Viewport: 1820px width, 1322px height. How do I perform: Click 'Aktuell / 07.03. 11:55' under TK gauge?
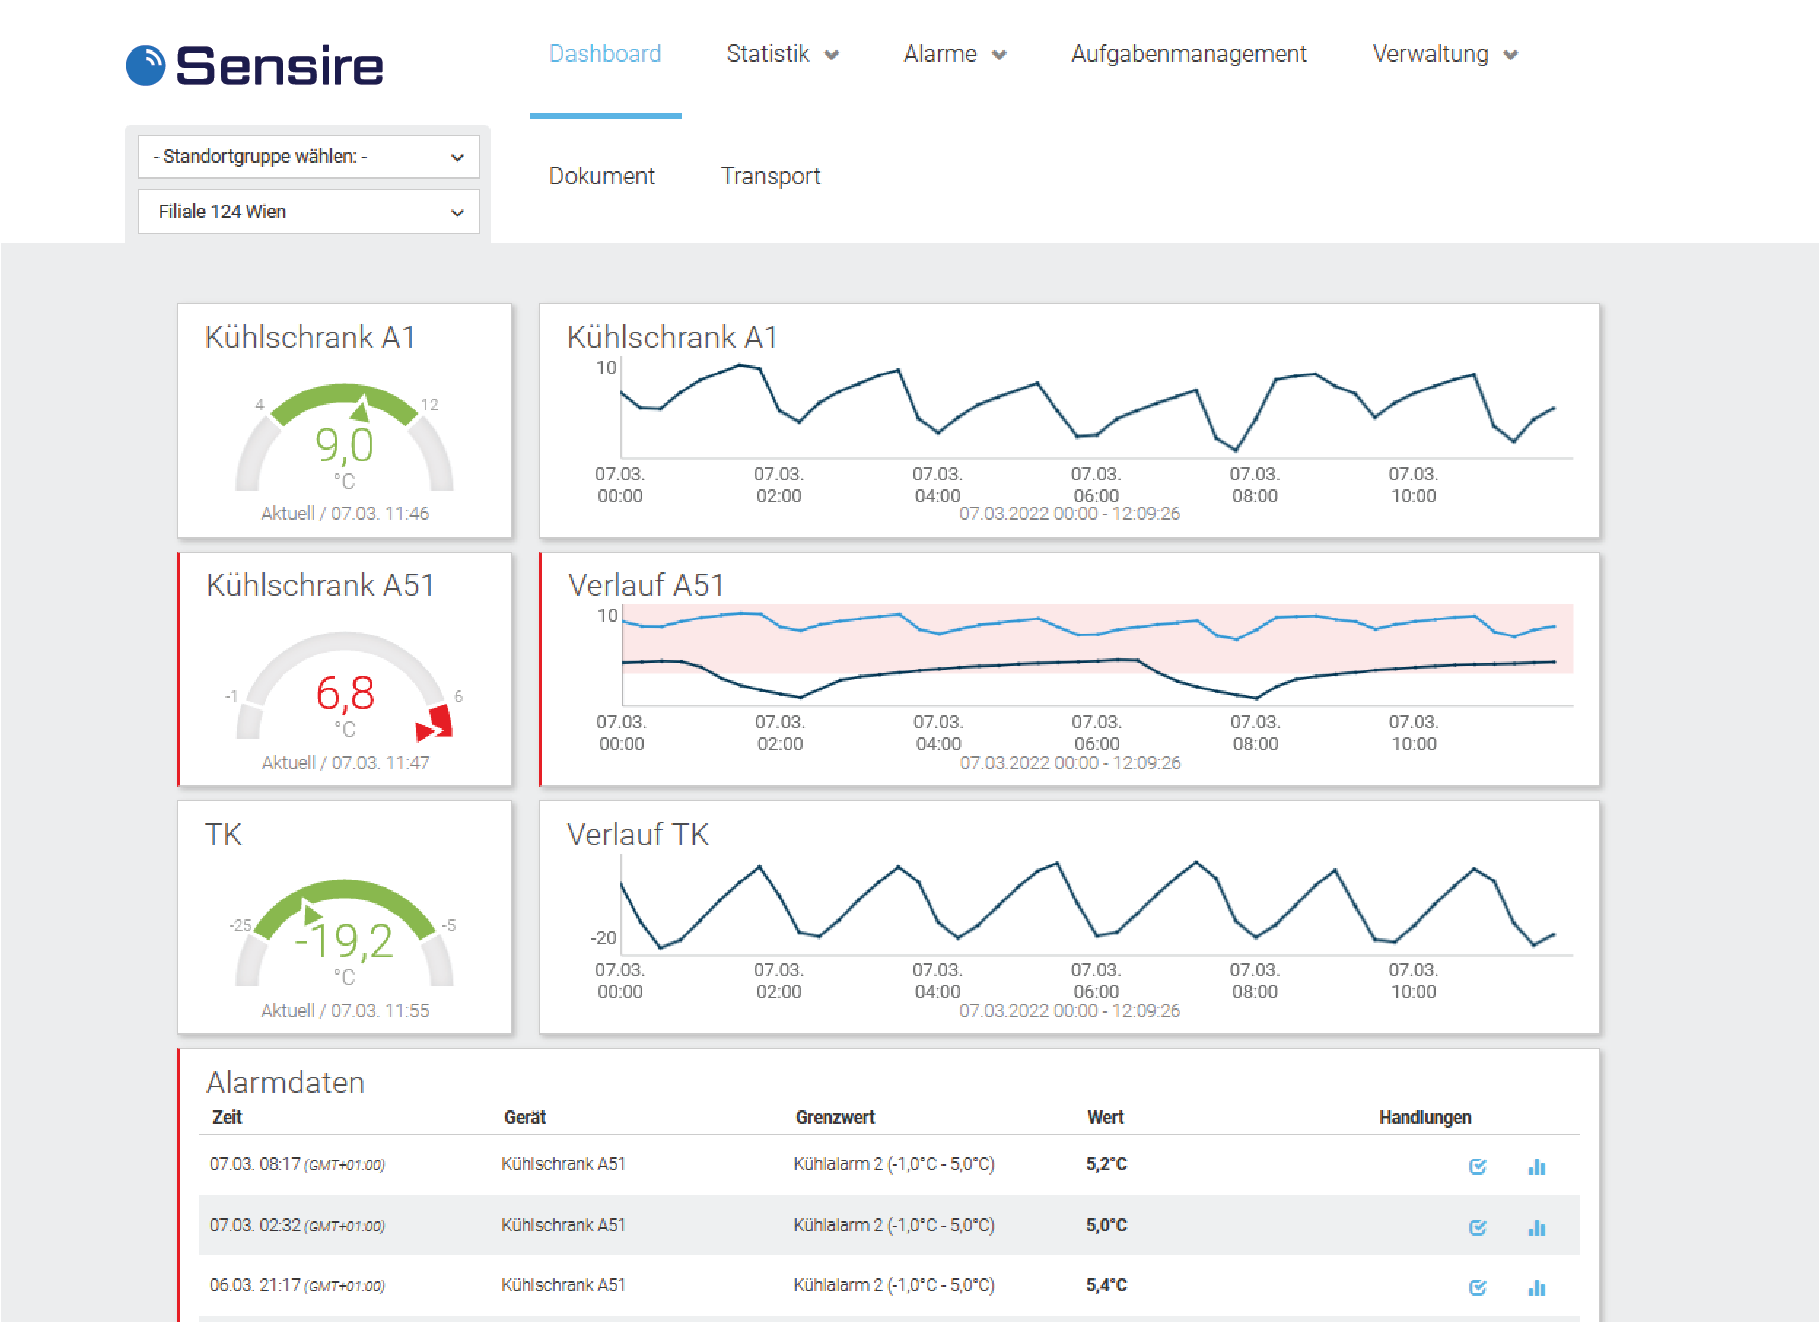pos(345,1010)
